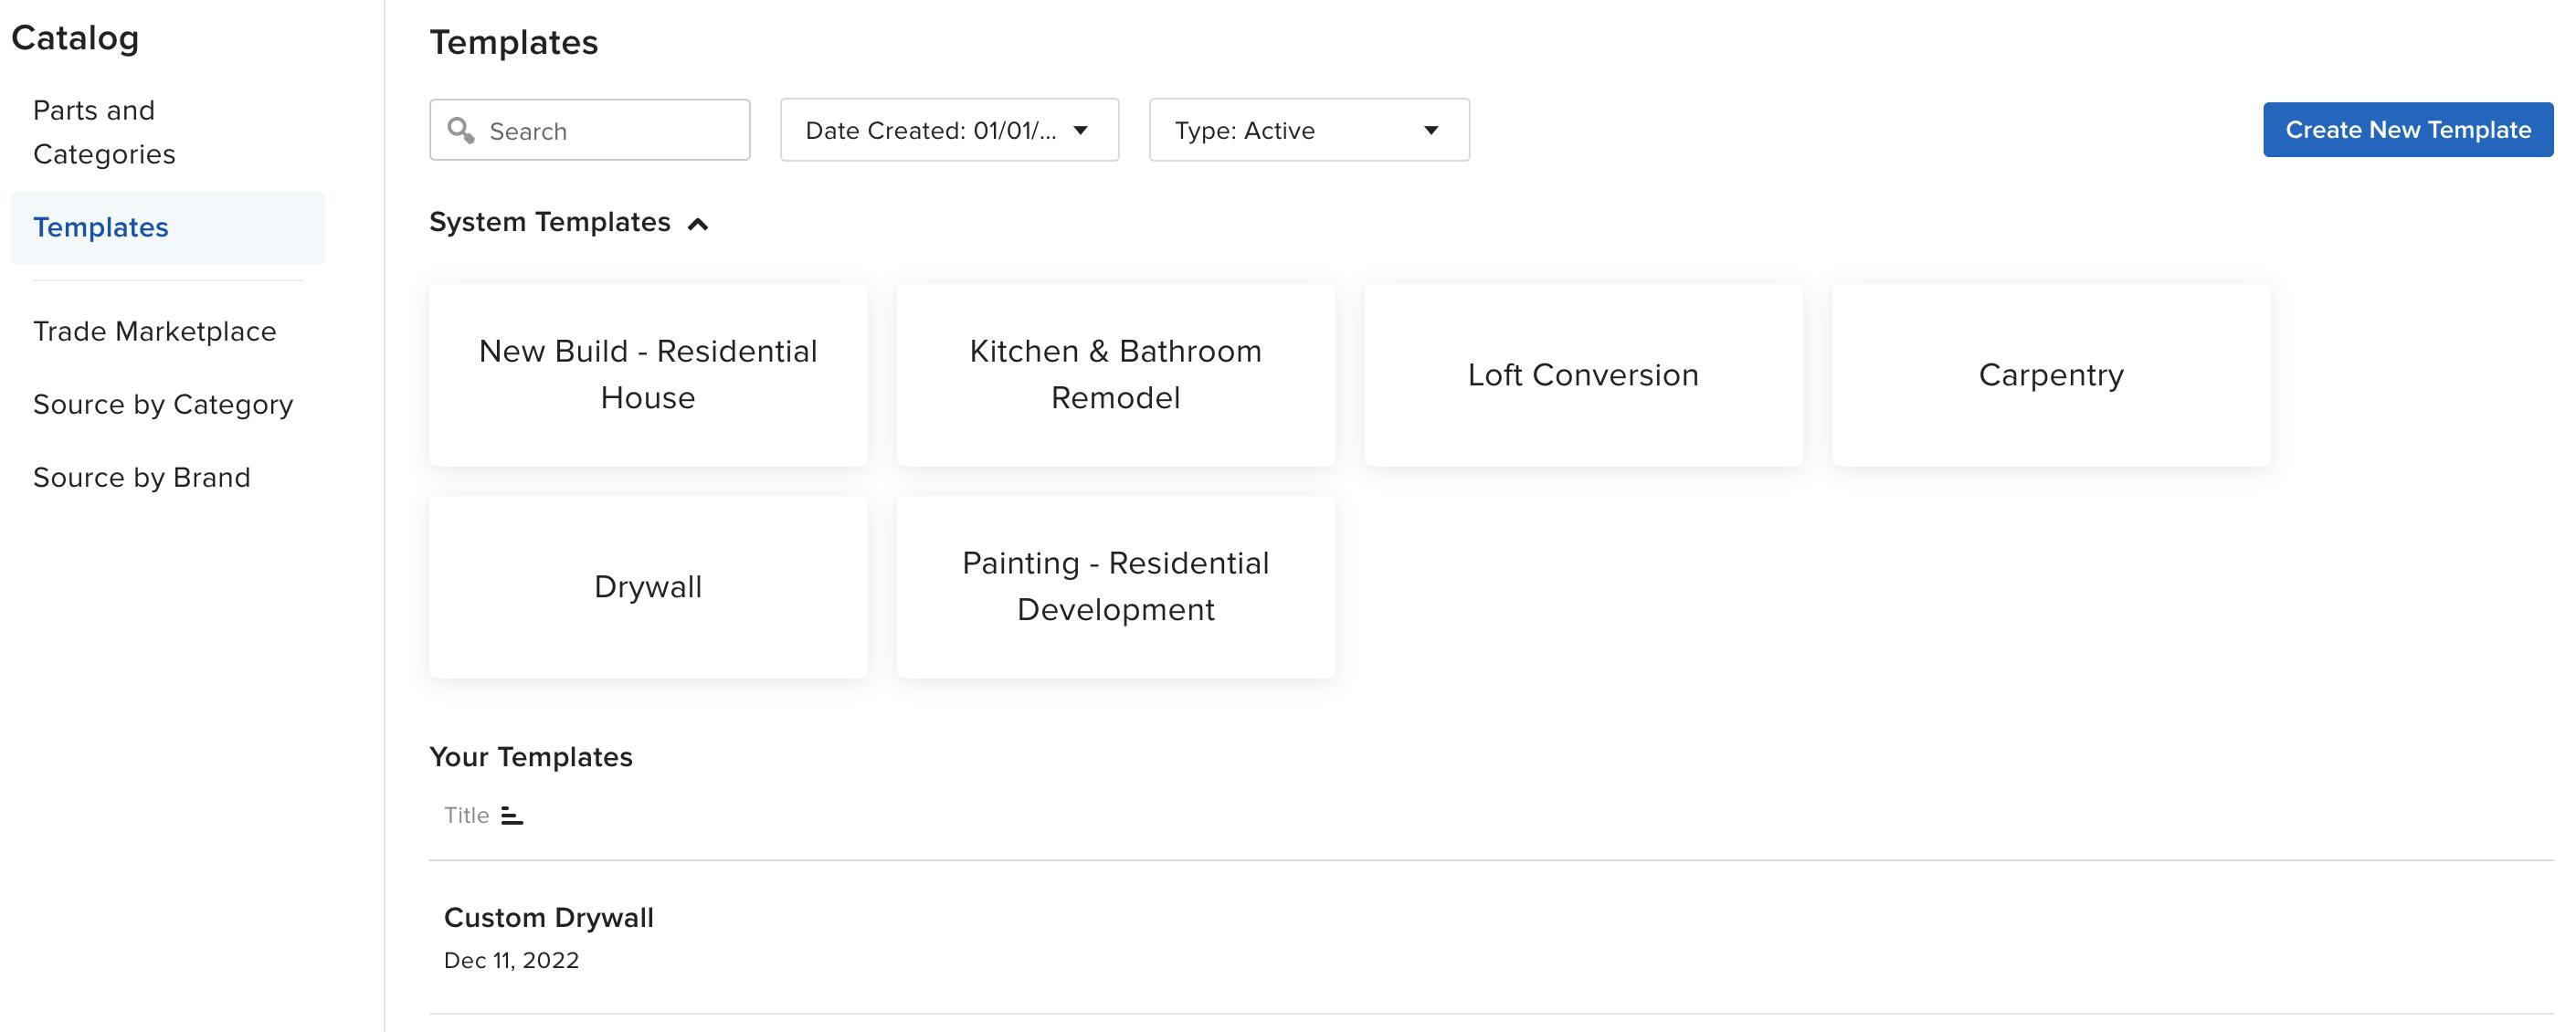Select the Painting Residential Development template
The height and width of the screenshot is (1032, 2576).
coord(1117,585)
